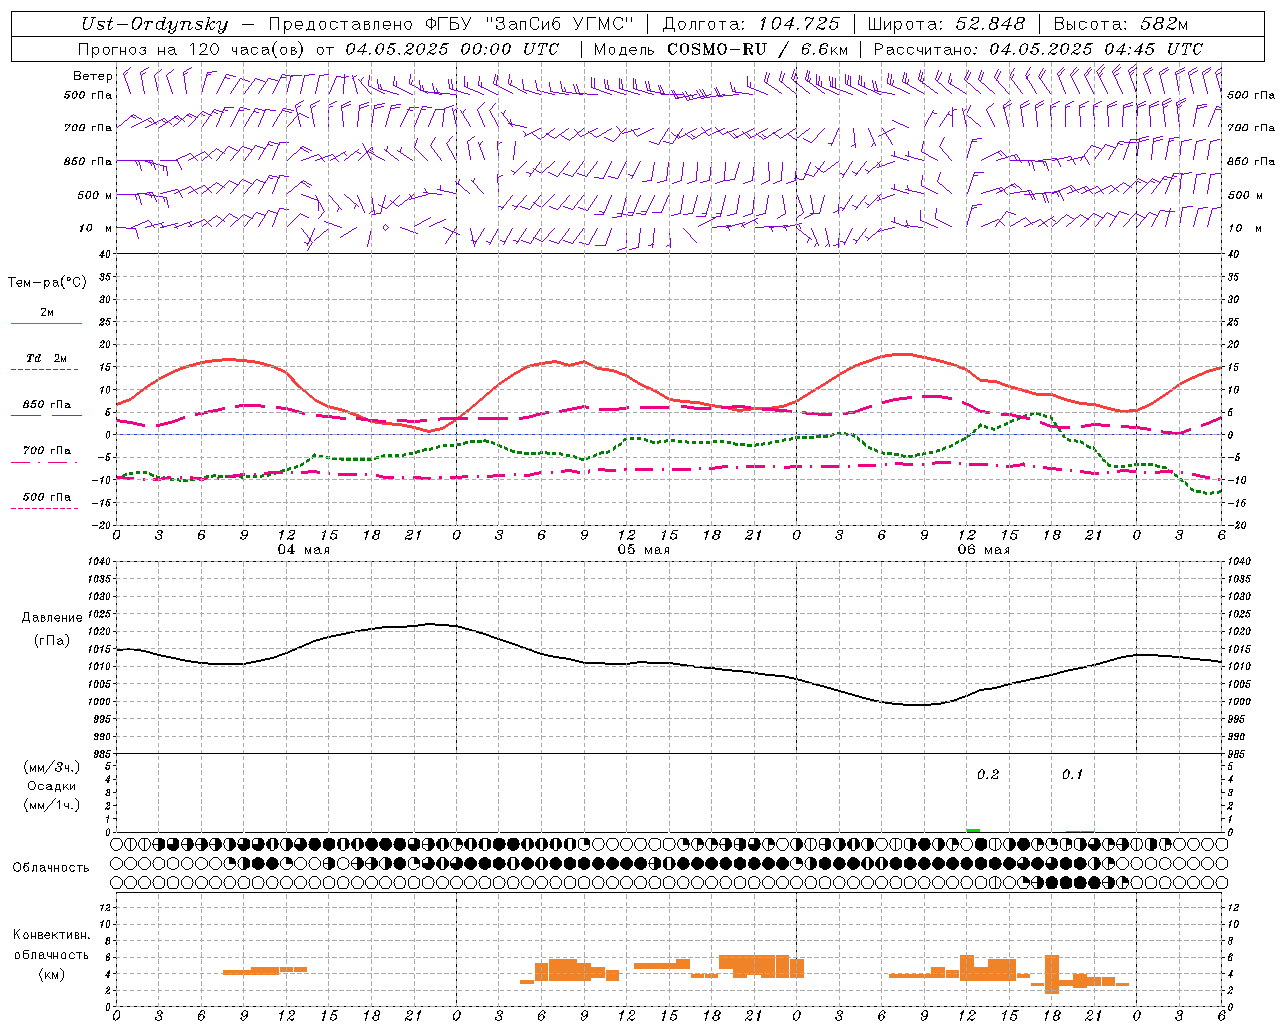
Task: Click the 'Давление' pressure panel label
Action: click(x=52, y=617)
